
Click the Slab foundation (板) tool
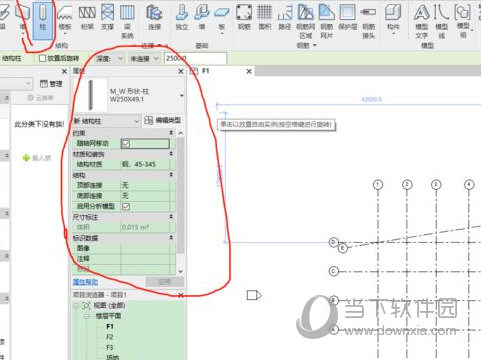tap(222, 19)
